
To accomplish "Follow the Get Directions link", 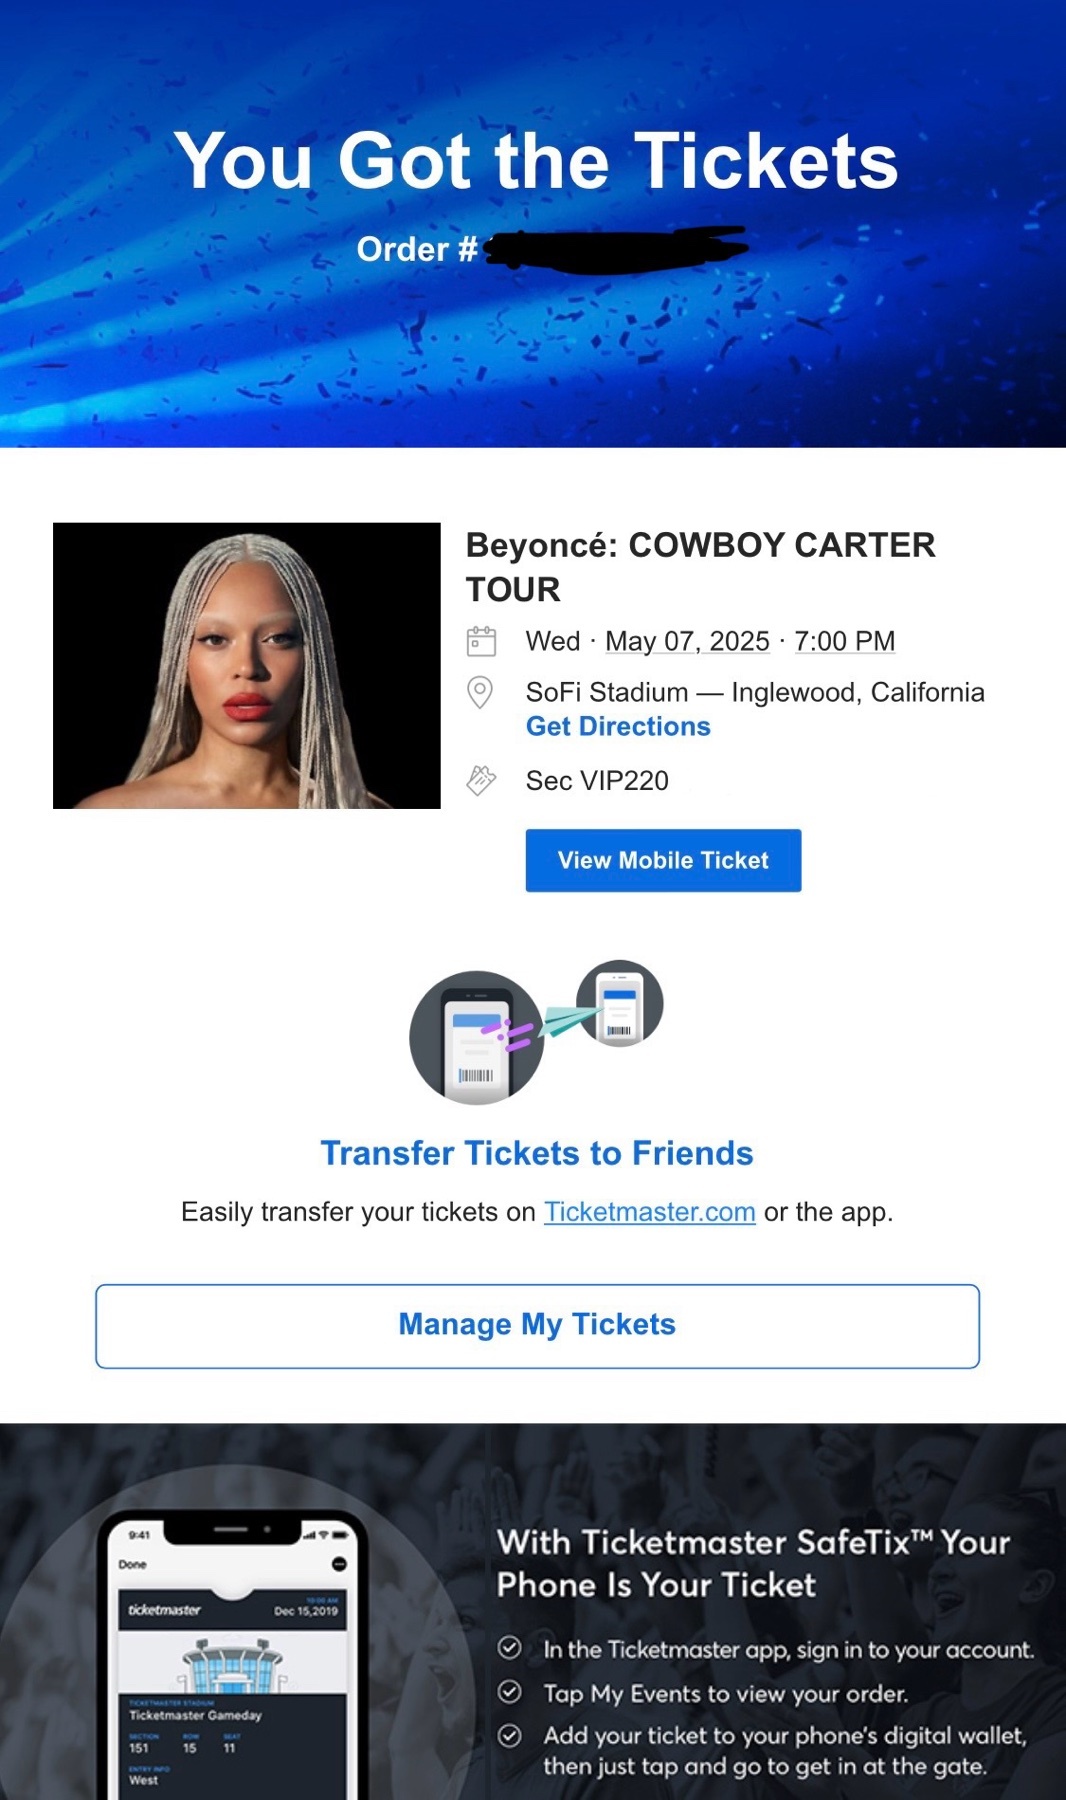I will click(x=618, y=726).
